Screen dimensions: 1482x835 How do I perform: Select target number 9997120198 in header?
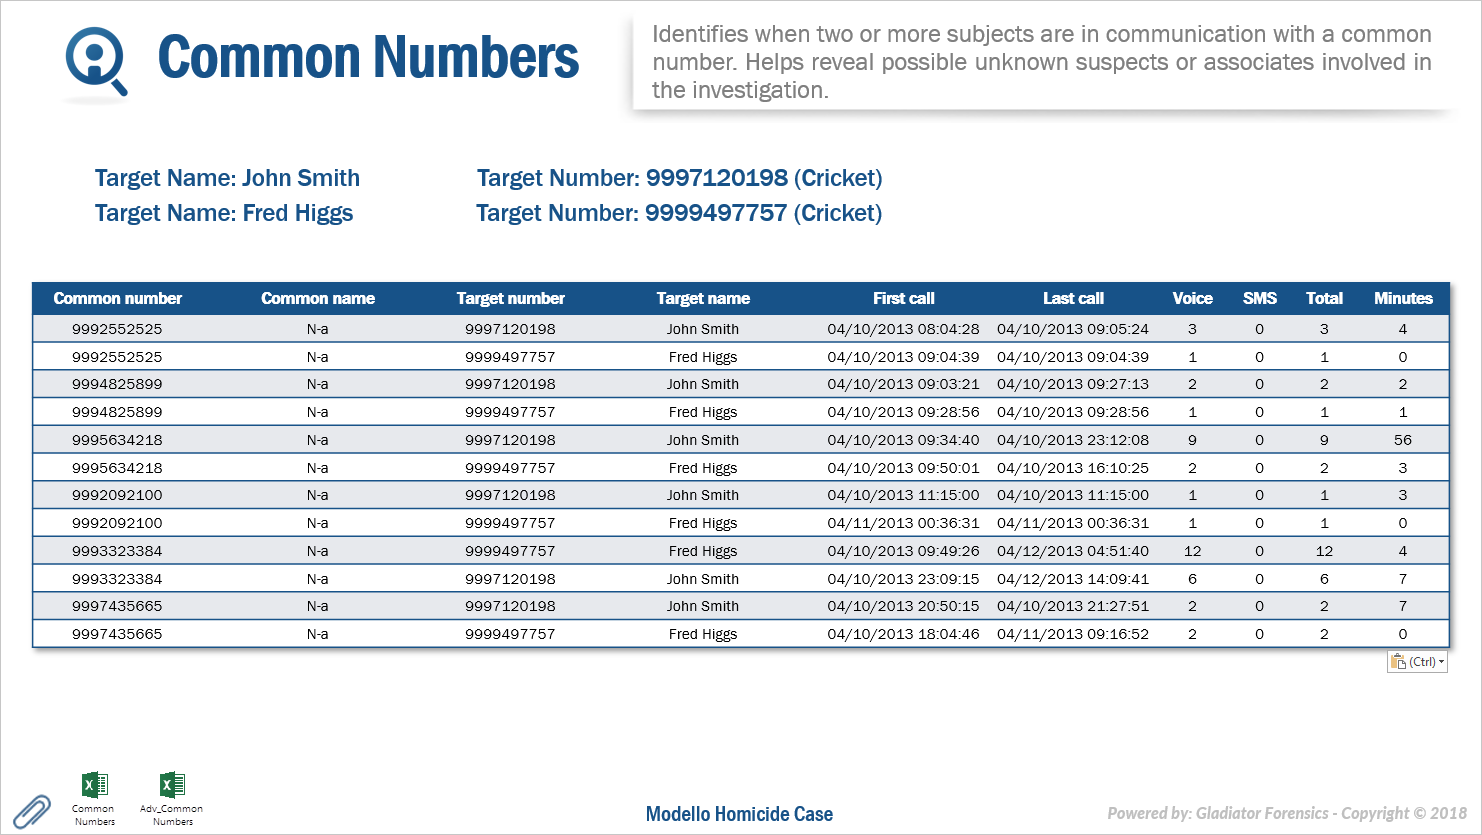click(716, 178)
